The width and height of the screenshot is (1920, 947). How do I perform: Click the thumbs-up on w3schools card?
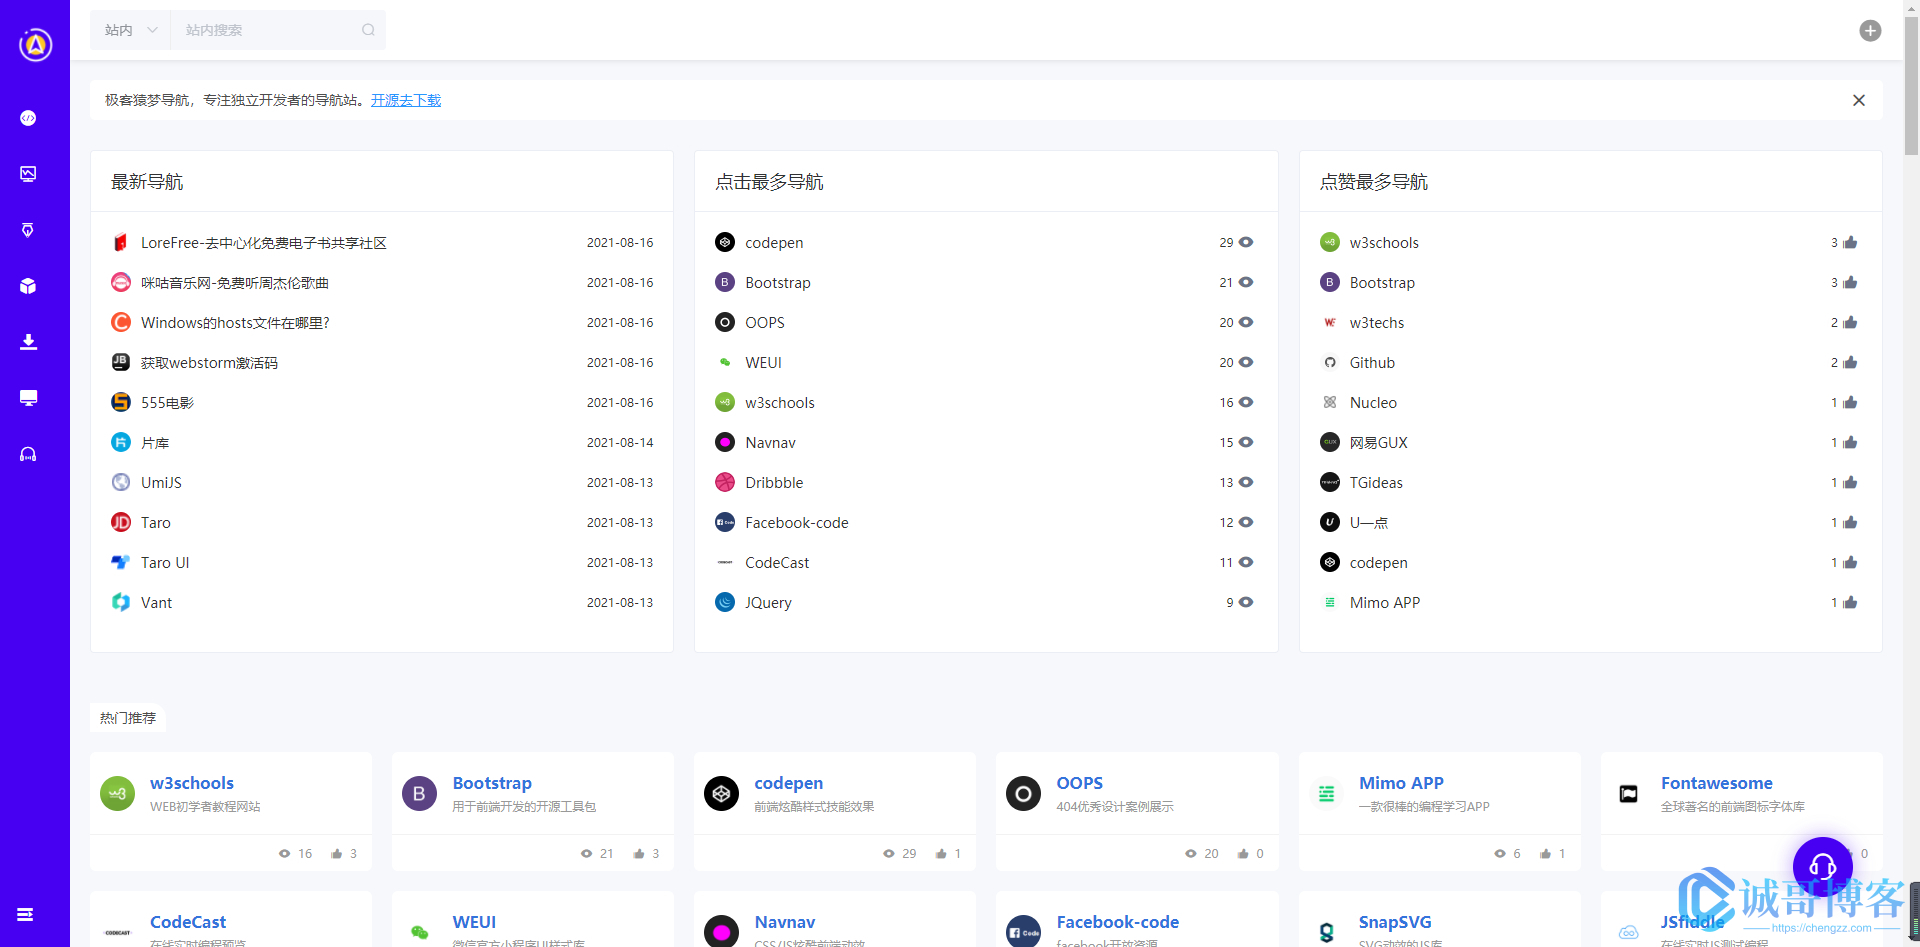337,854
